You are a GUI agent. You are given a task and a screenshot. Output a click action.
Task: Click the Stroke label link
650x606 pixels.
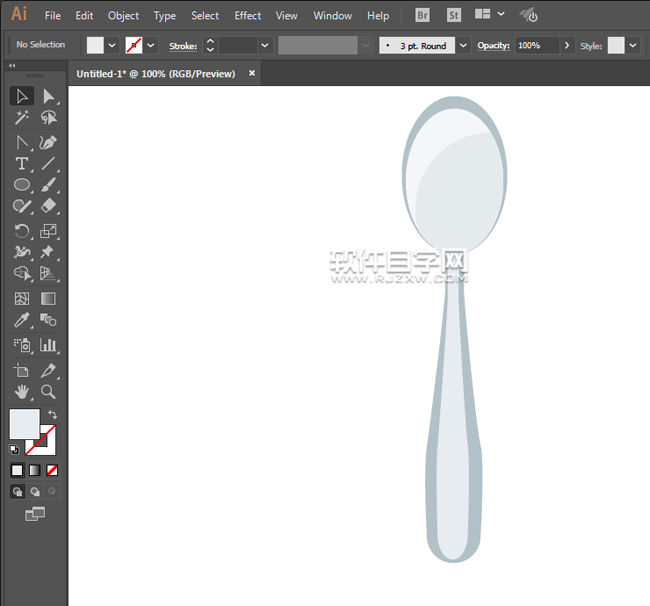tap(183, 45)
